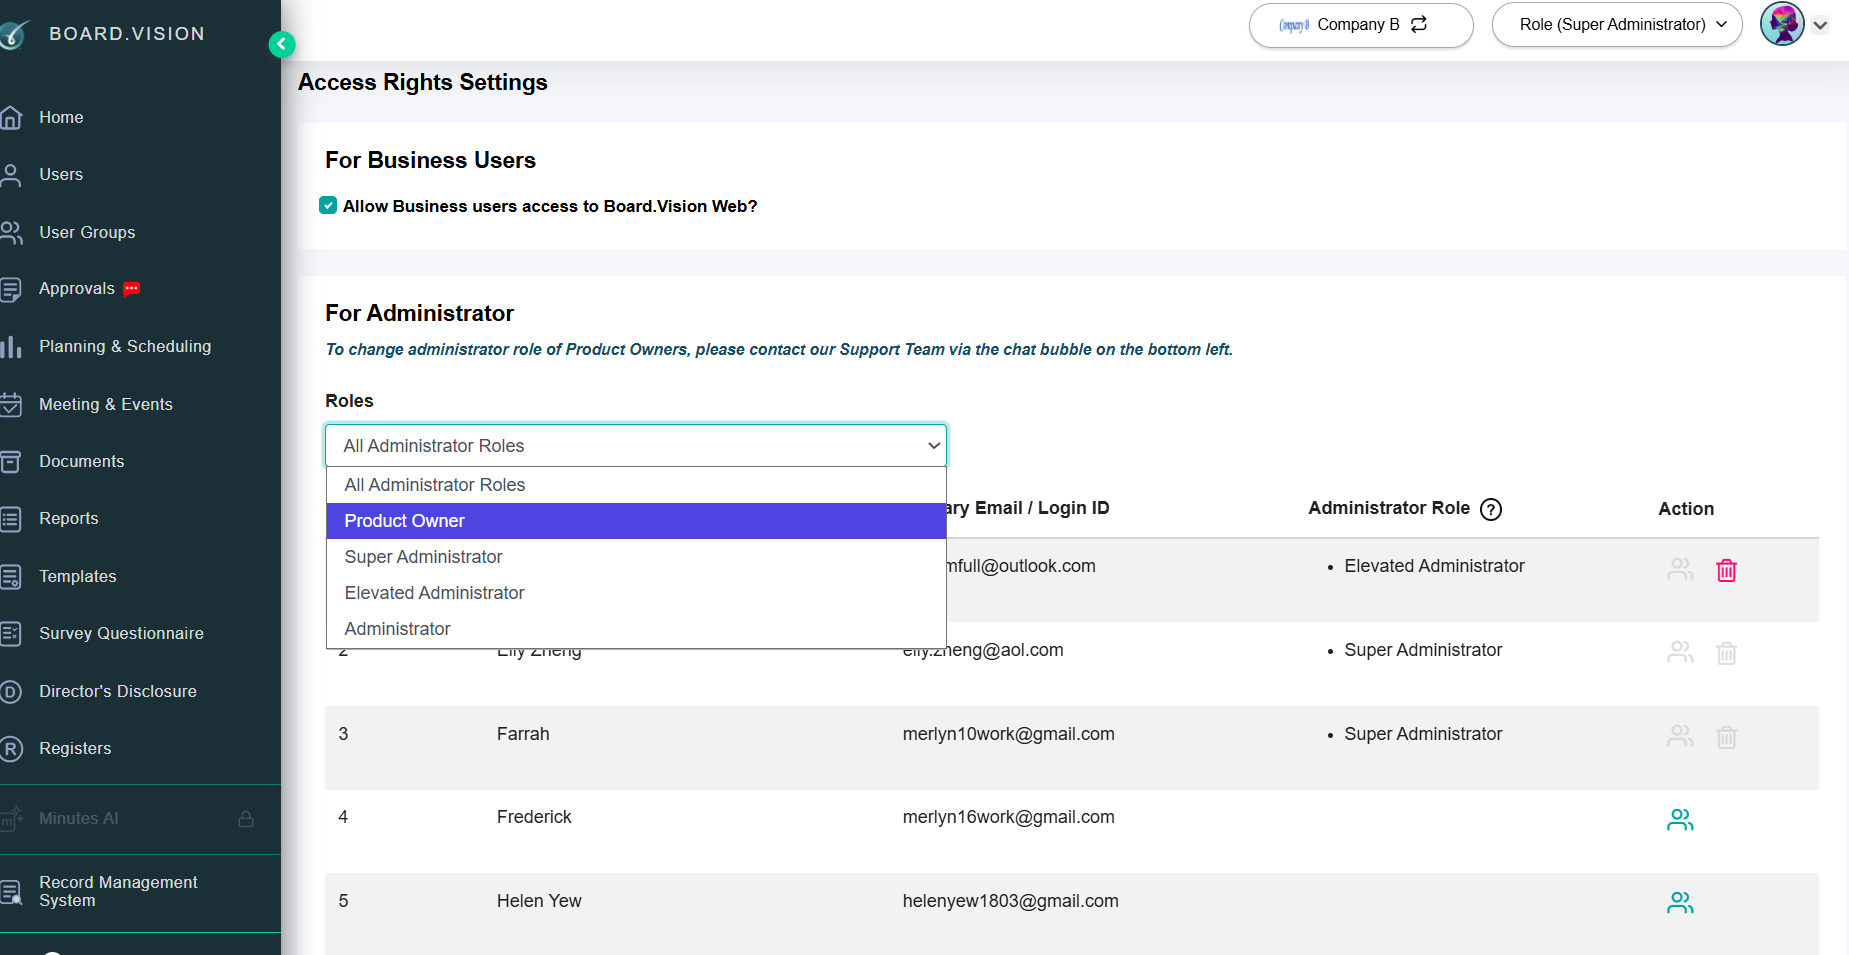Click lock icon beside Minutes AI
Image resolution: width=1849 pixels, height=955 pixels.
[x=246, y=819]
